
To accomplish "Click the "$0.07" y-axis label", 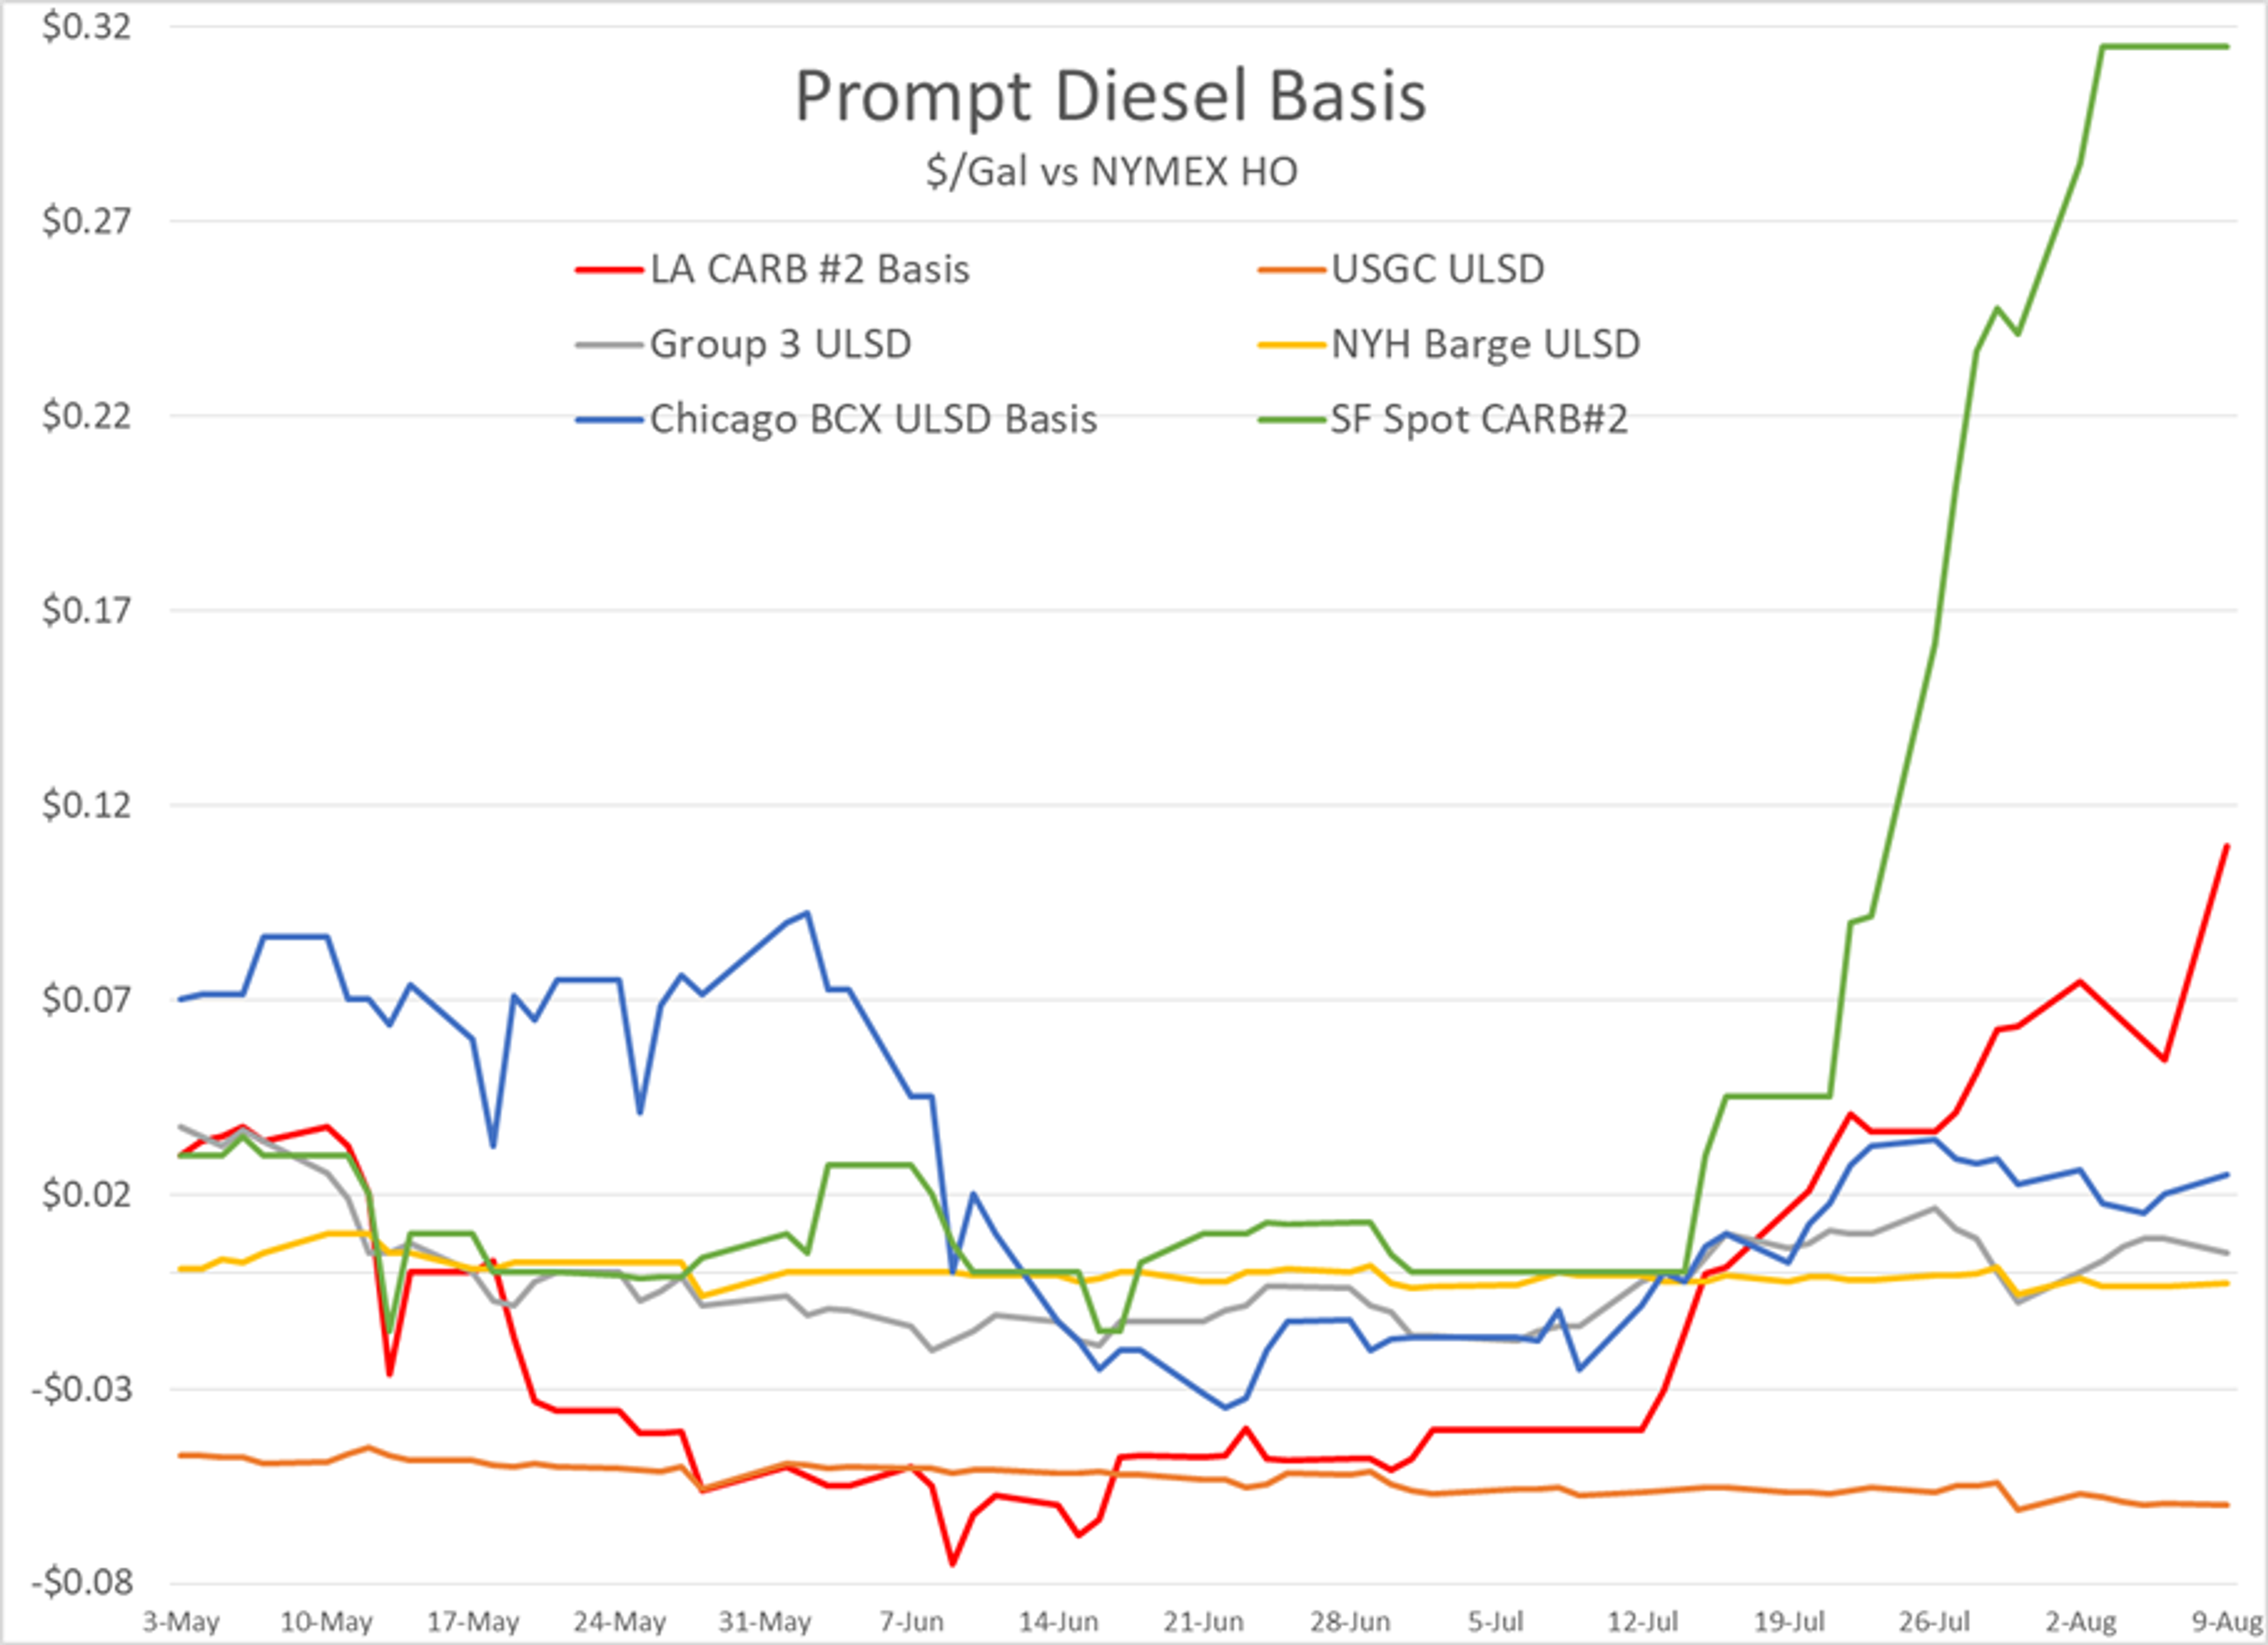I will click(x=87, y=1000).
